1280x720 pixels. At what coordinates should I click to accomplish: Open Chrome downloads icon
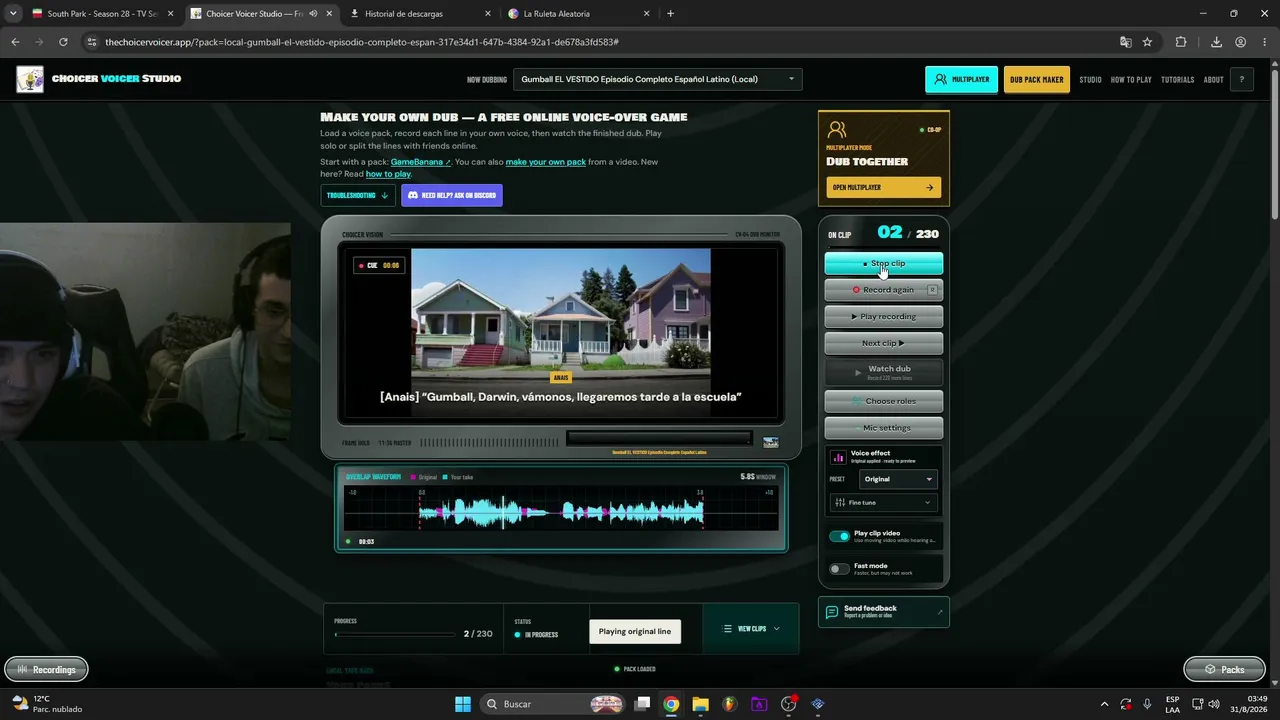[x=1216, y=42]
